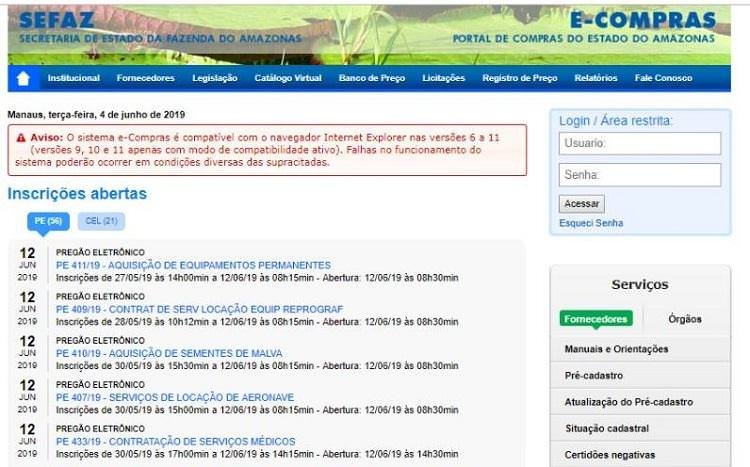Open the Fornecedores menu in navigation bar
750x467 pixels.
pos(145,78)
